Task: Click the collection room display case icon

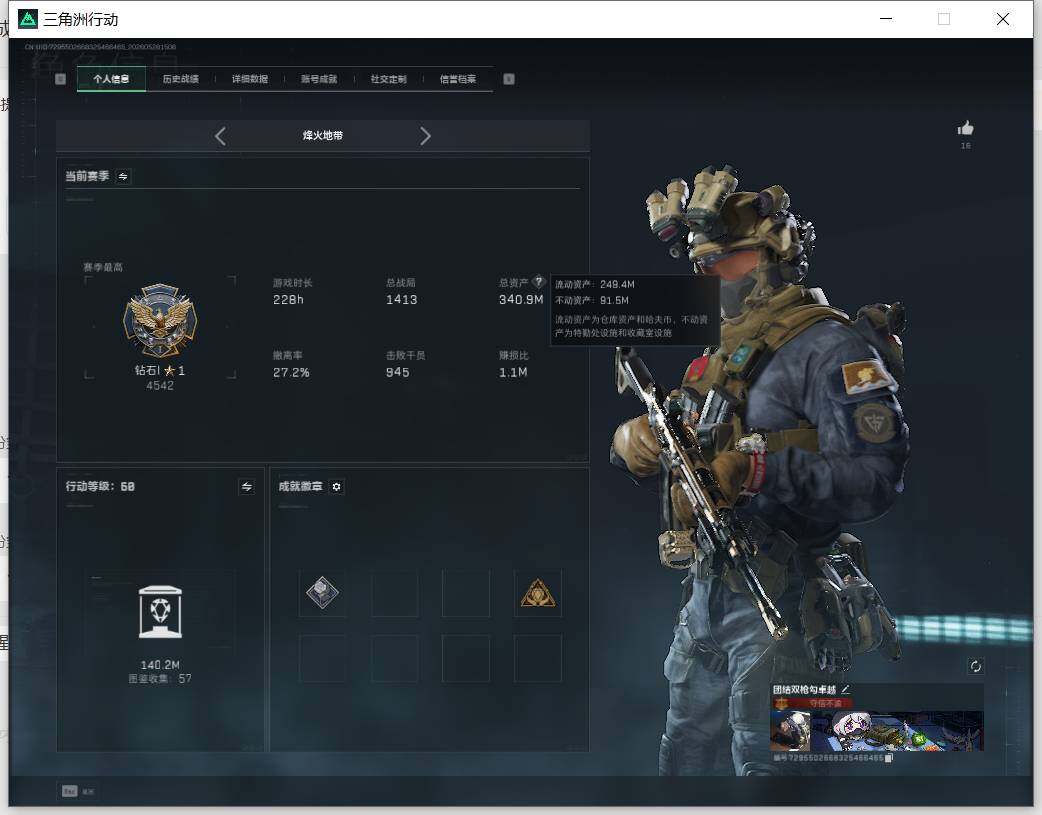Action: 160,612
